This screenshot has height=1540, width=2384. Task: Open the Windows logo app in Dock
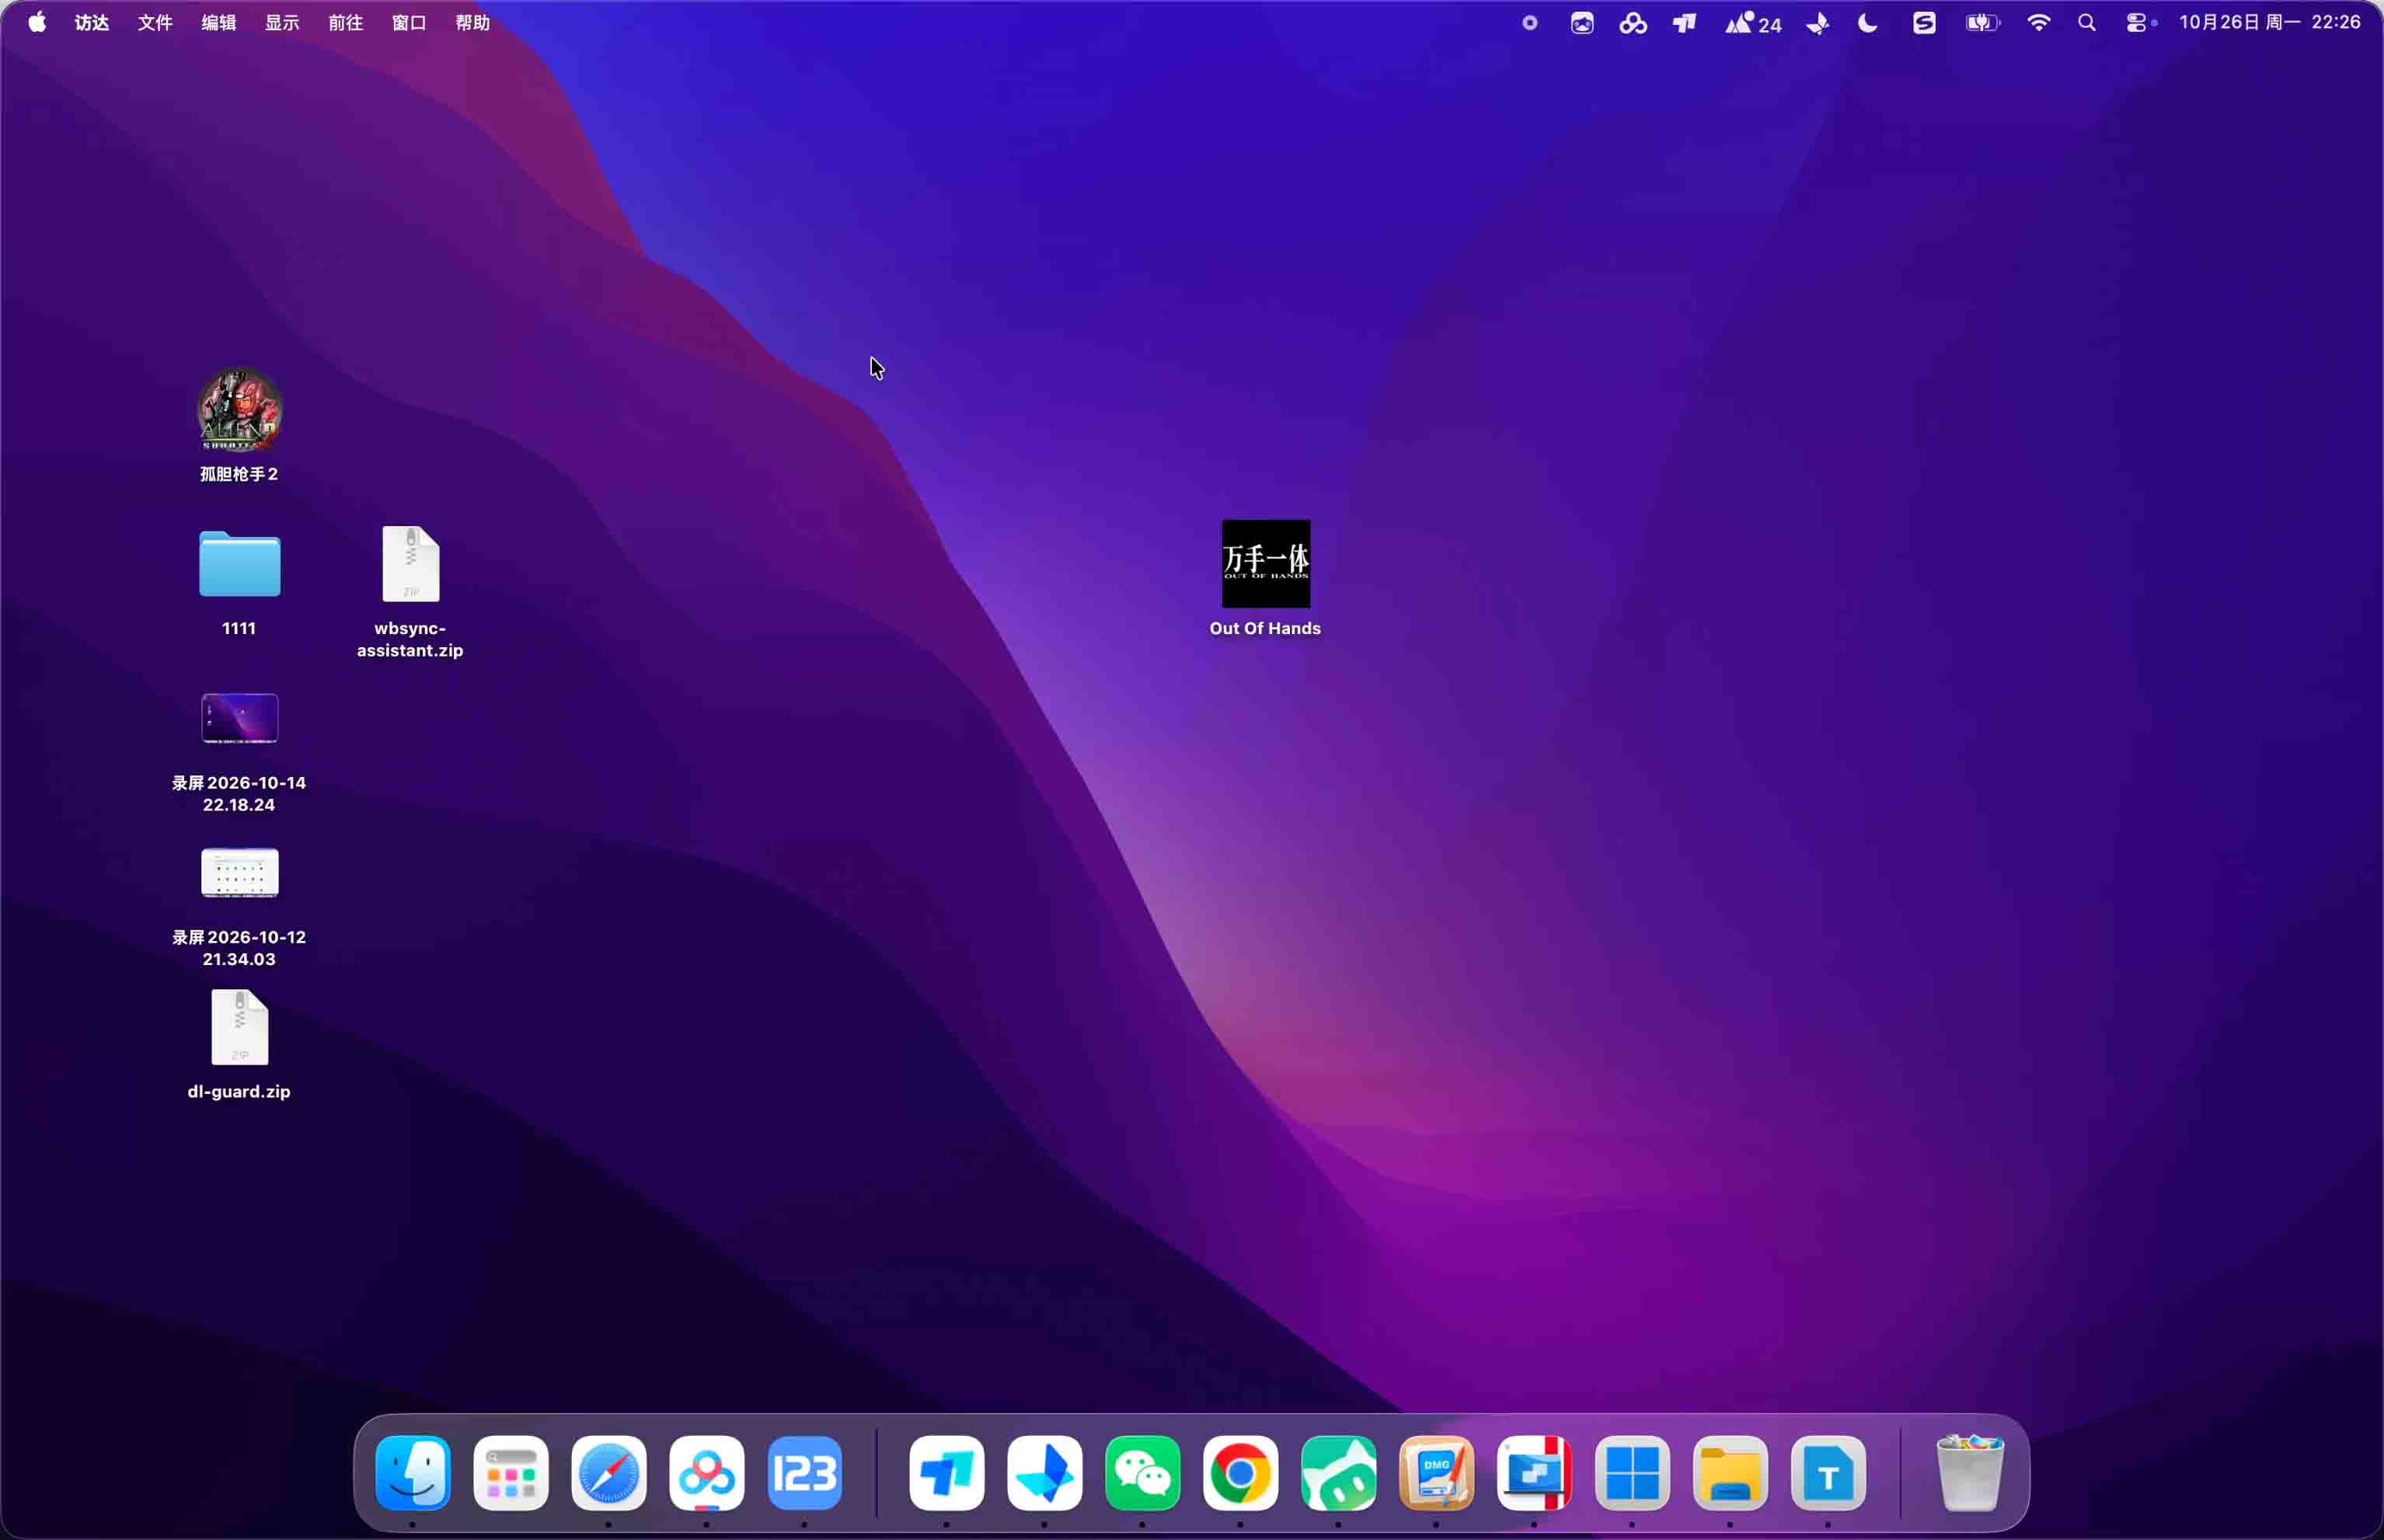click(x=1632, y=1473)
